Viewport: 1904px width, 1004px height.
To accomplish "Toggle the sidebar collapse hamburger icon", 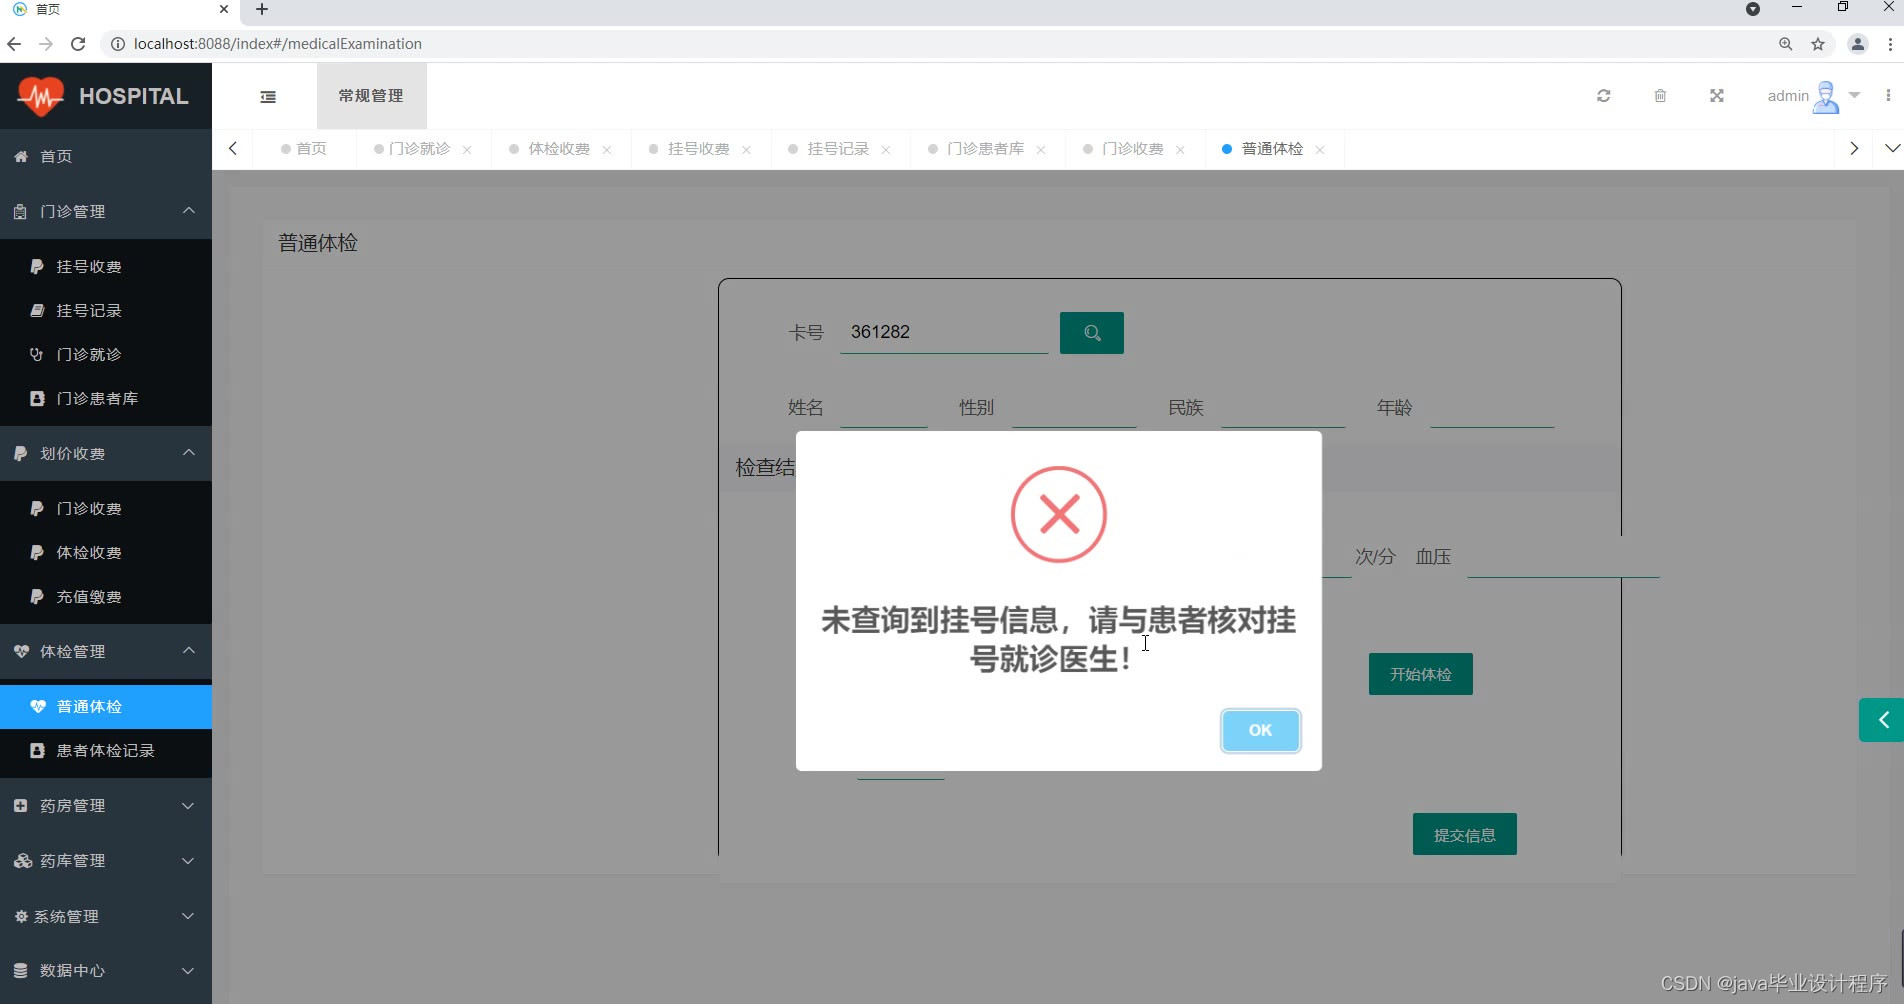I will pos(268,97).
